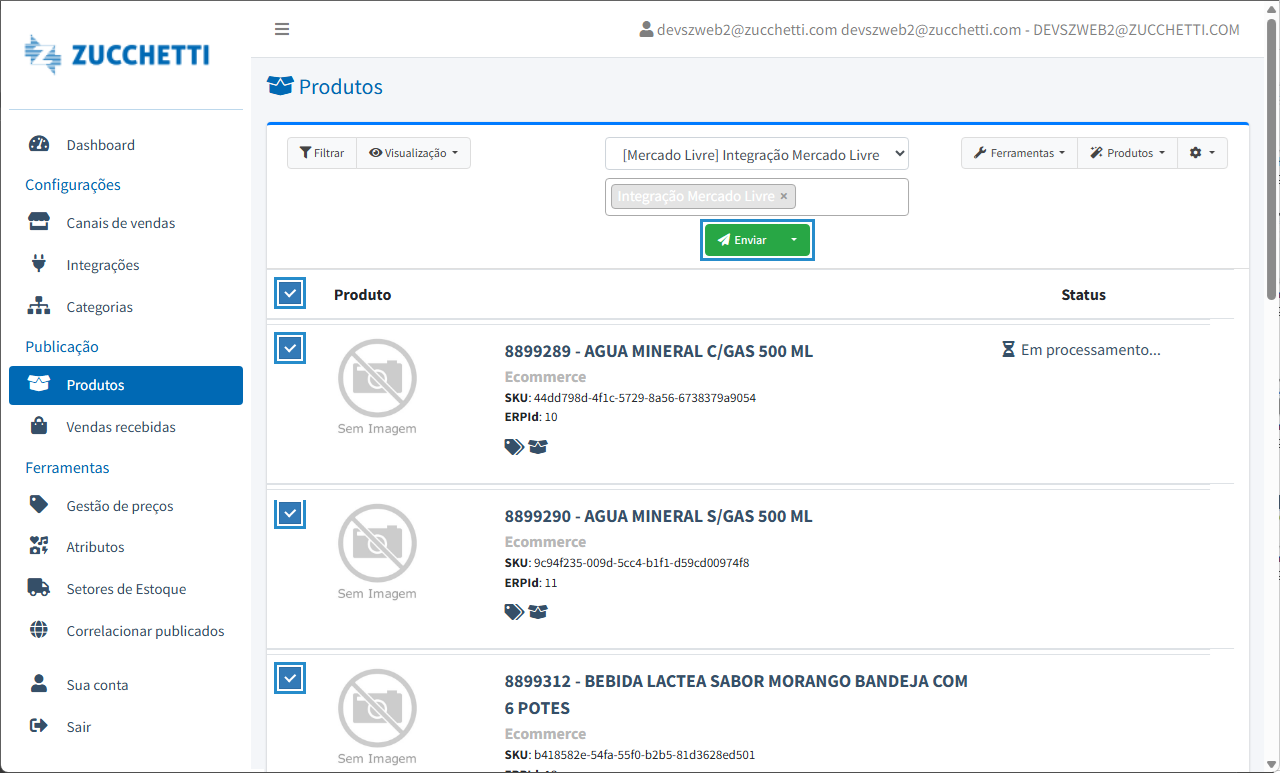This screenshot has width=1280, height=773.
Task: Uncheck the AGUA MINERAL C/GAS 500 ML checkbox
Action: coord(290,348)
